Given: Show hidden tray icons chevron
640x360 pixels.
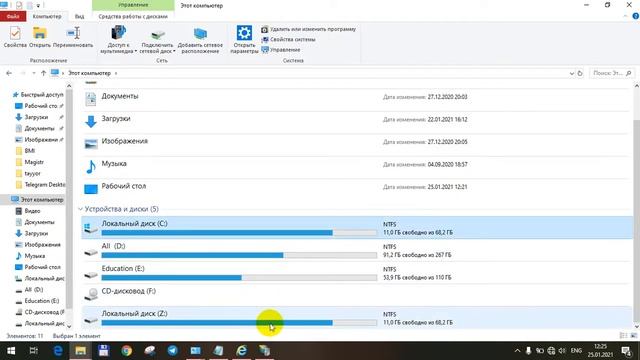Looking at the screenshot, I should point(517,351).
